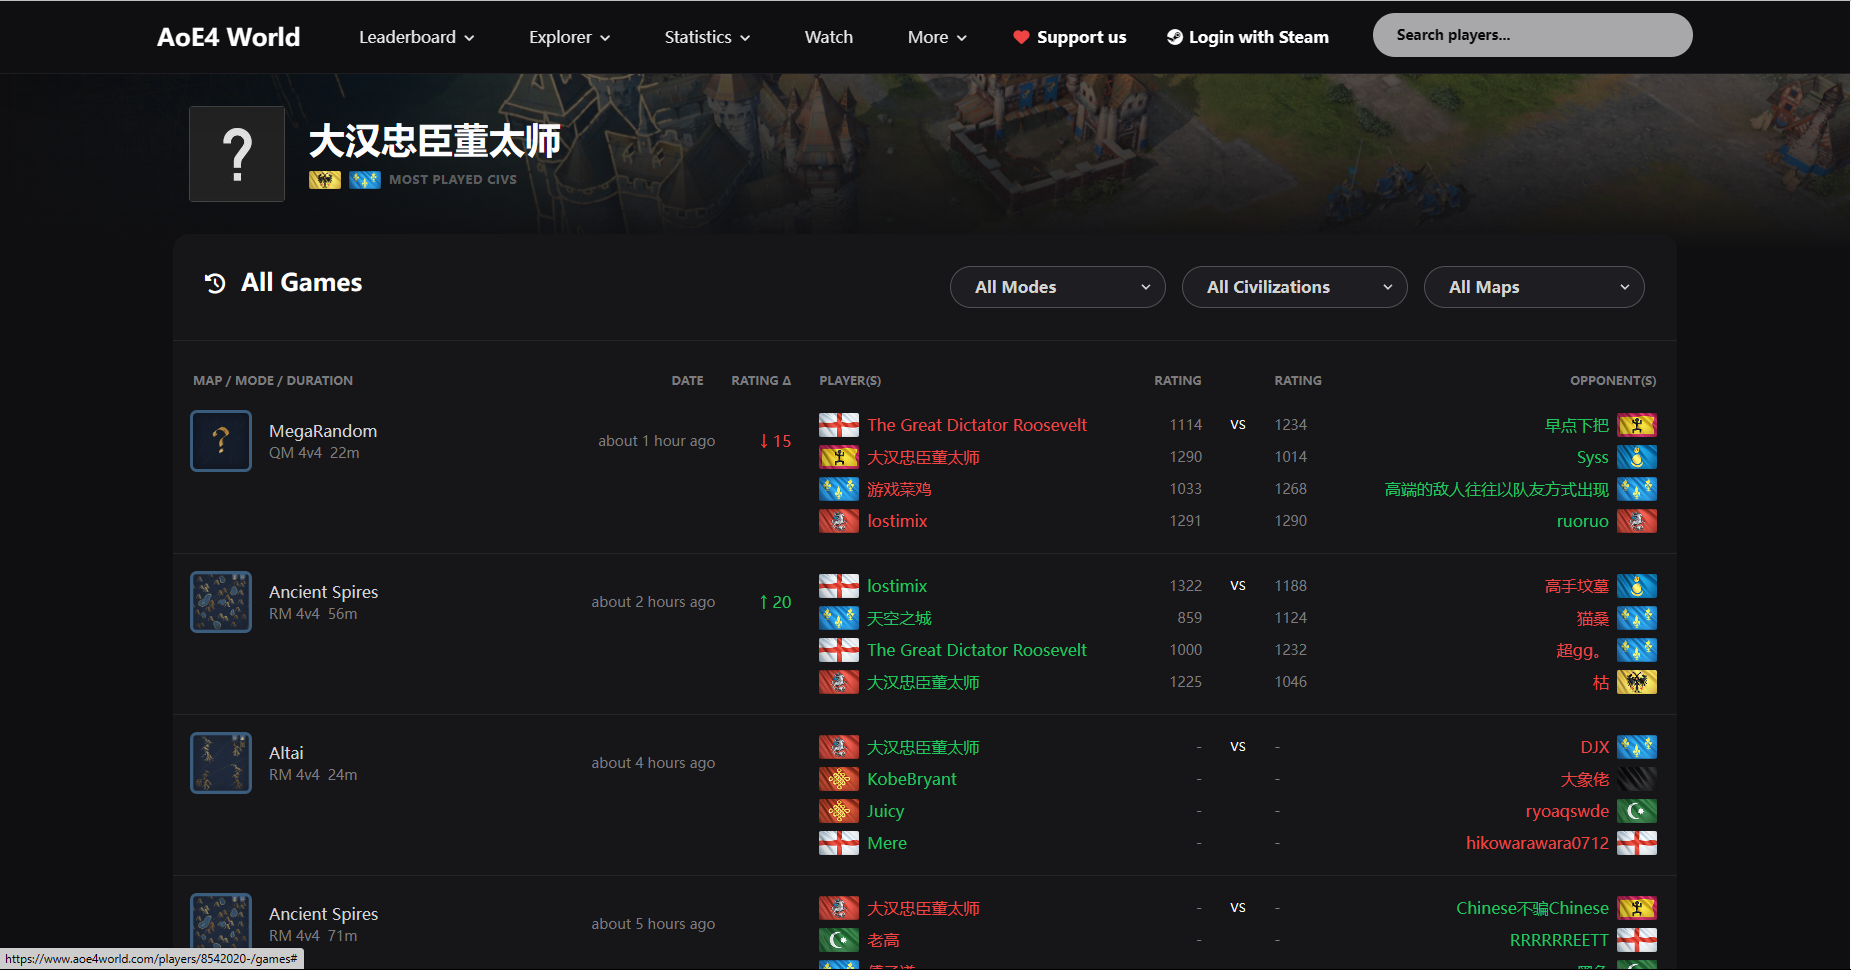Click Delhi Sultanate flag next to ryoaqswde

pos(1637,811)
